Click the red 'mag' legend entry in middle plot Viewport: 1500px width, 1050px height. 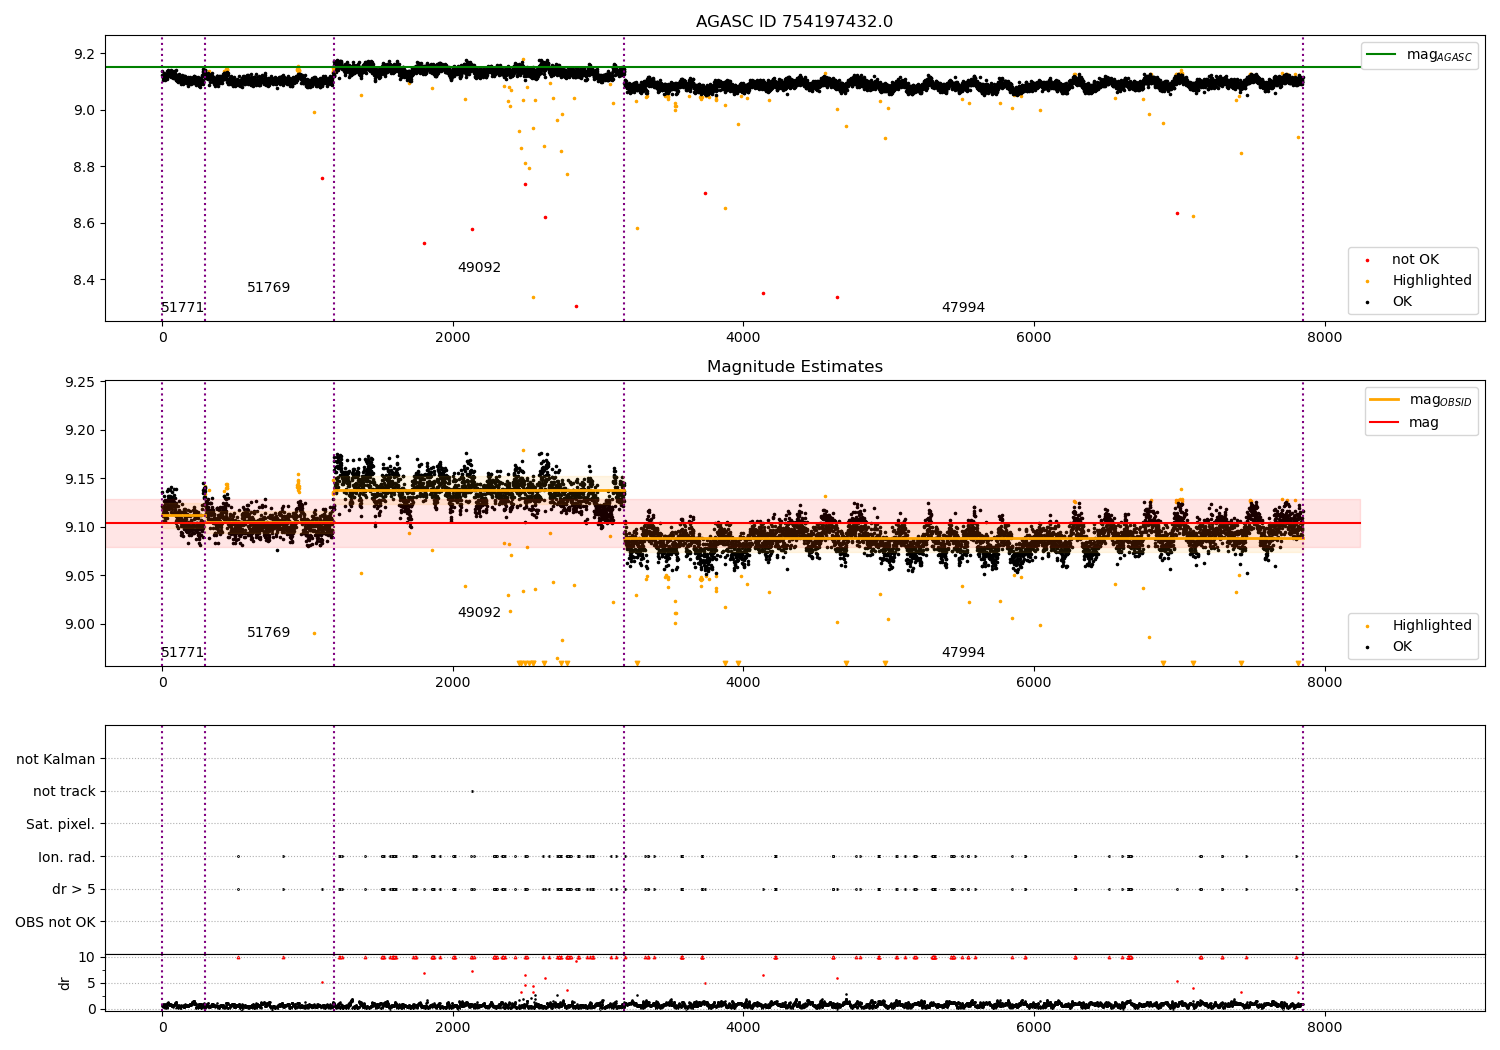pyautogui.click(x=1423, y=423)
